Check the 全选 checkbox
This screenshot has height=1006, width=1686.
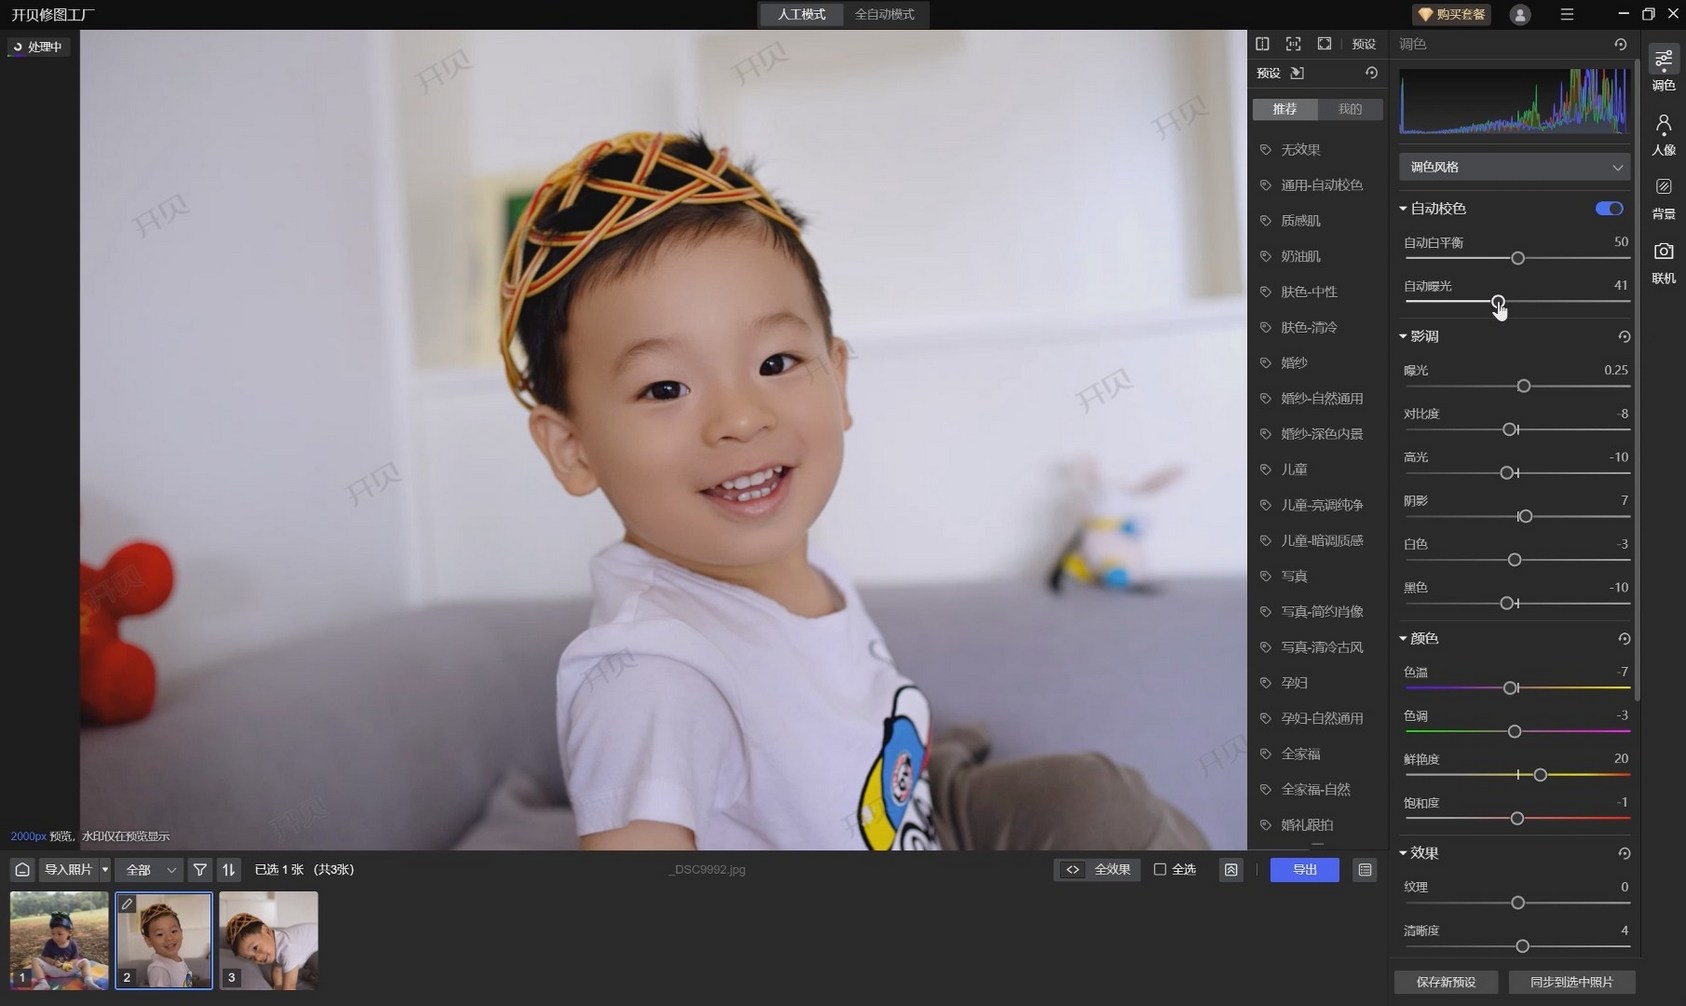pyautogui.click(x=1160, y=870)
